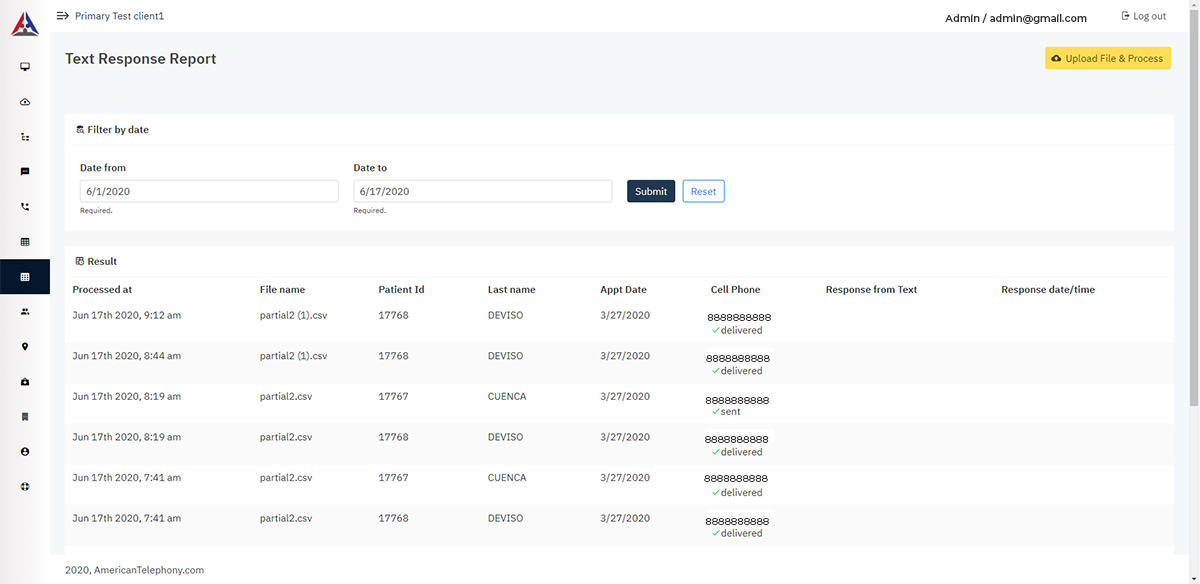The width and height of the screenshot is (1200, 584).
Task: Open the lifebuoy support sidebar icon
Action: (x=25, y=487)
